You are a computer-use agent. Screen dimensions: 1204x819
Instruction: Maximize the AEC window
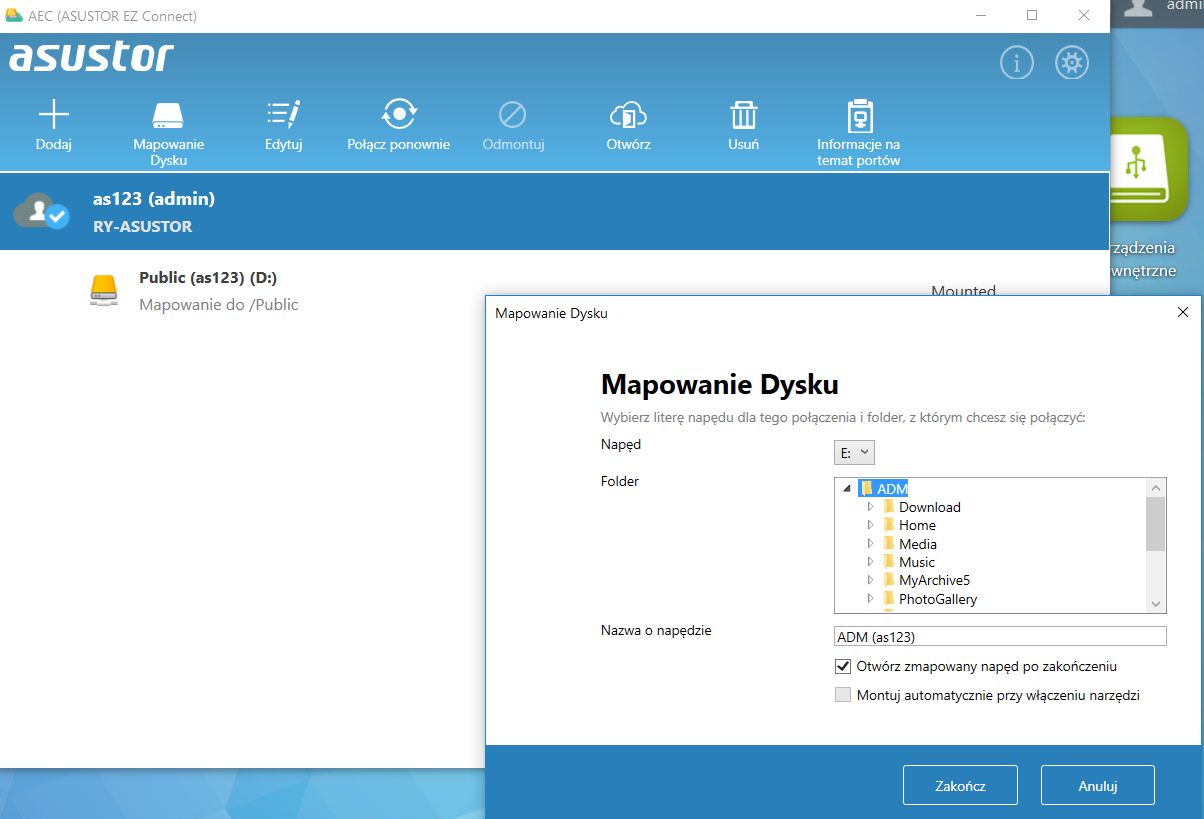click(1032, 16)
